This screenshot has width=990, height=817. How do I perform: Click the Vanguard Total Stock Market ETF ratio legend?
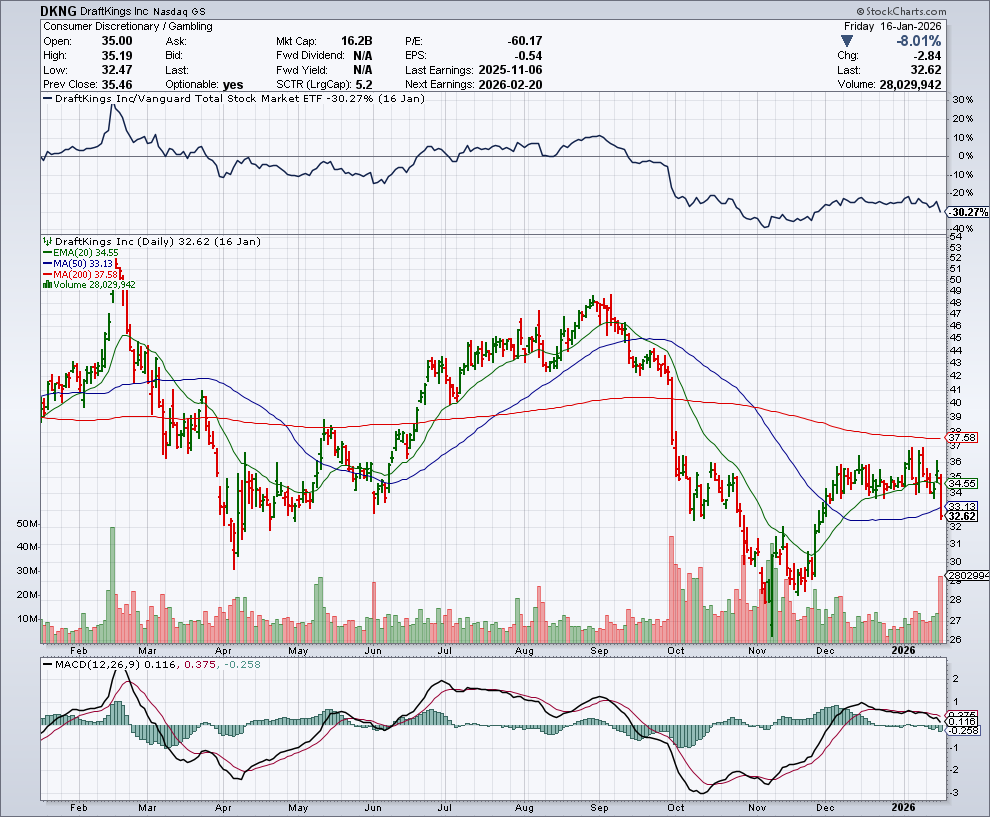[x=234, y=98]
